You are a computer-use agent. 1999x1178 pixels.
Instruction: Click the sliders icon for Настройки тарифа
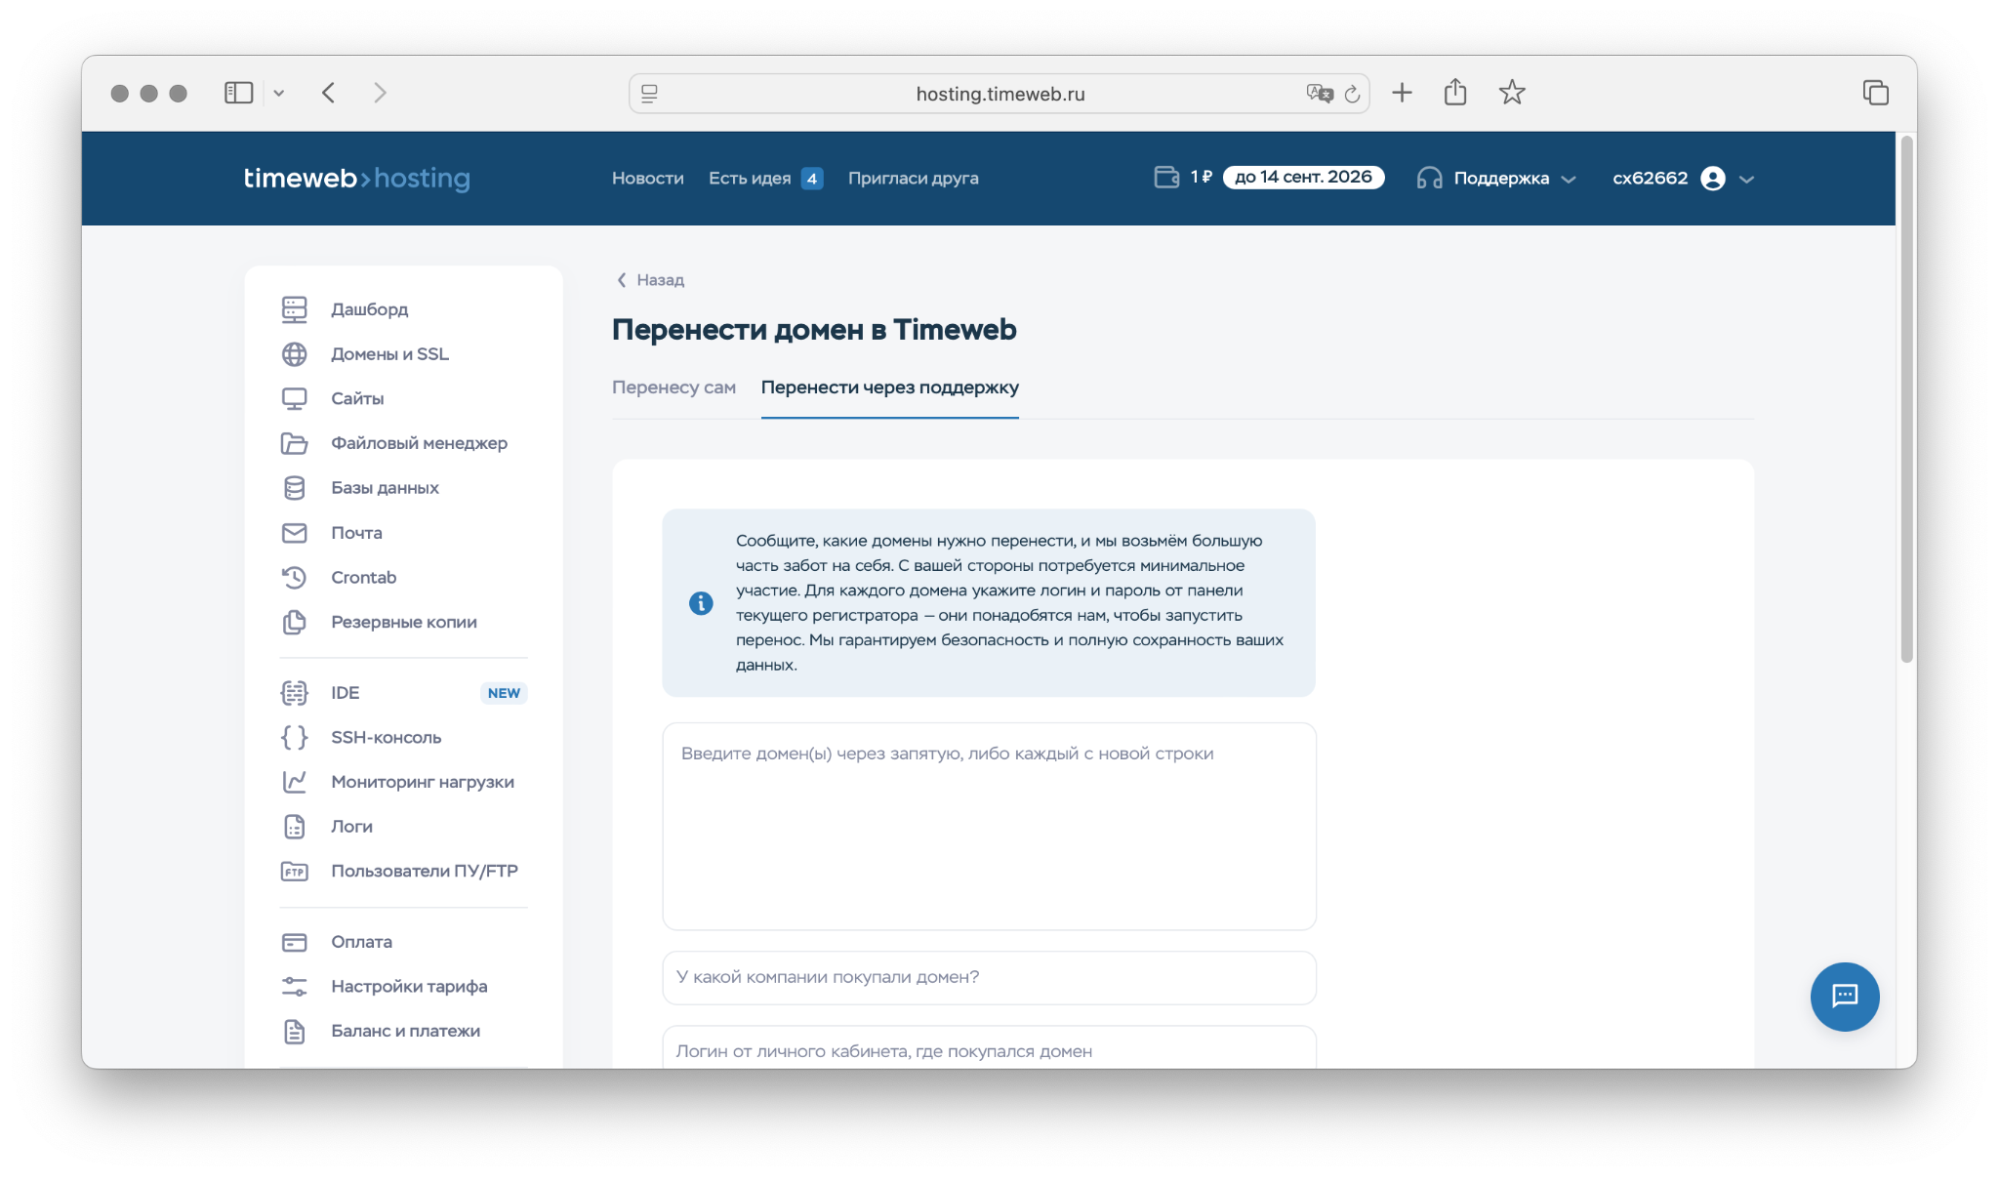(x=294, y=986)
